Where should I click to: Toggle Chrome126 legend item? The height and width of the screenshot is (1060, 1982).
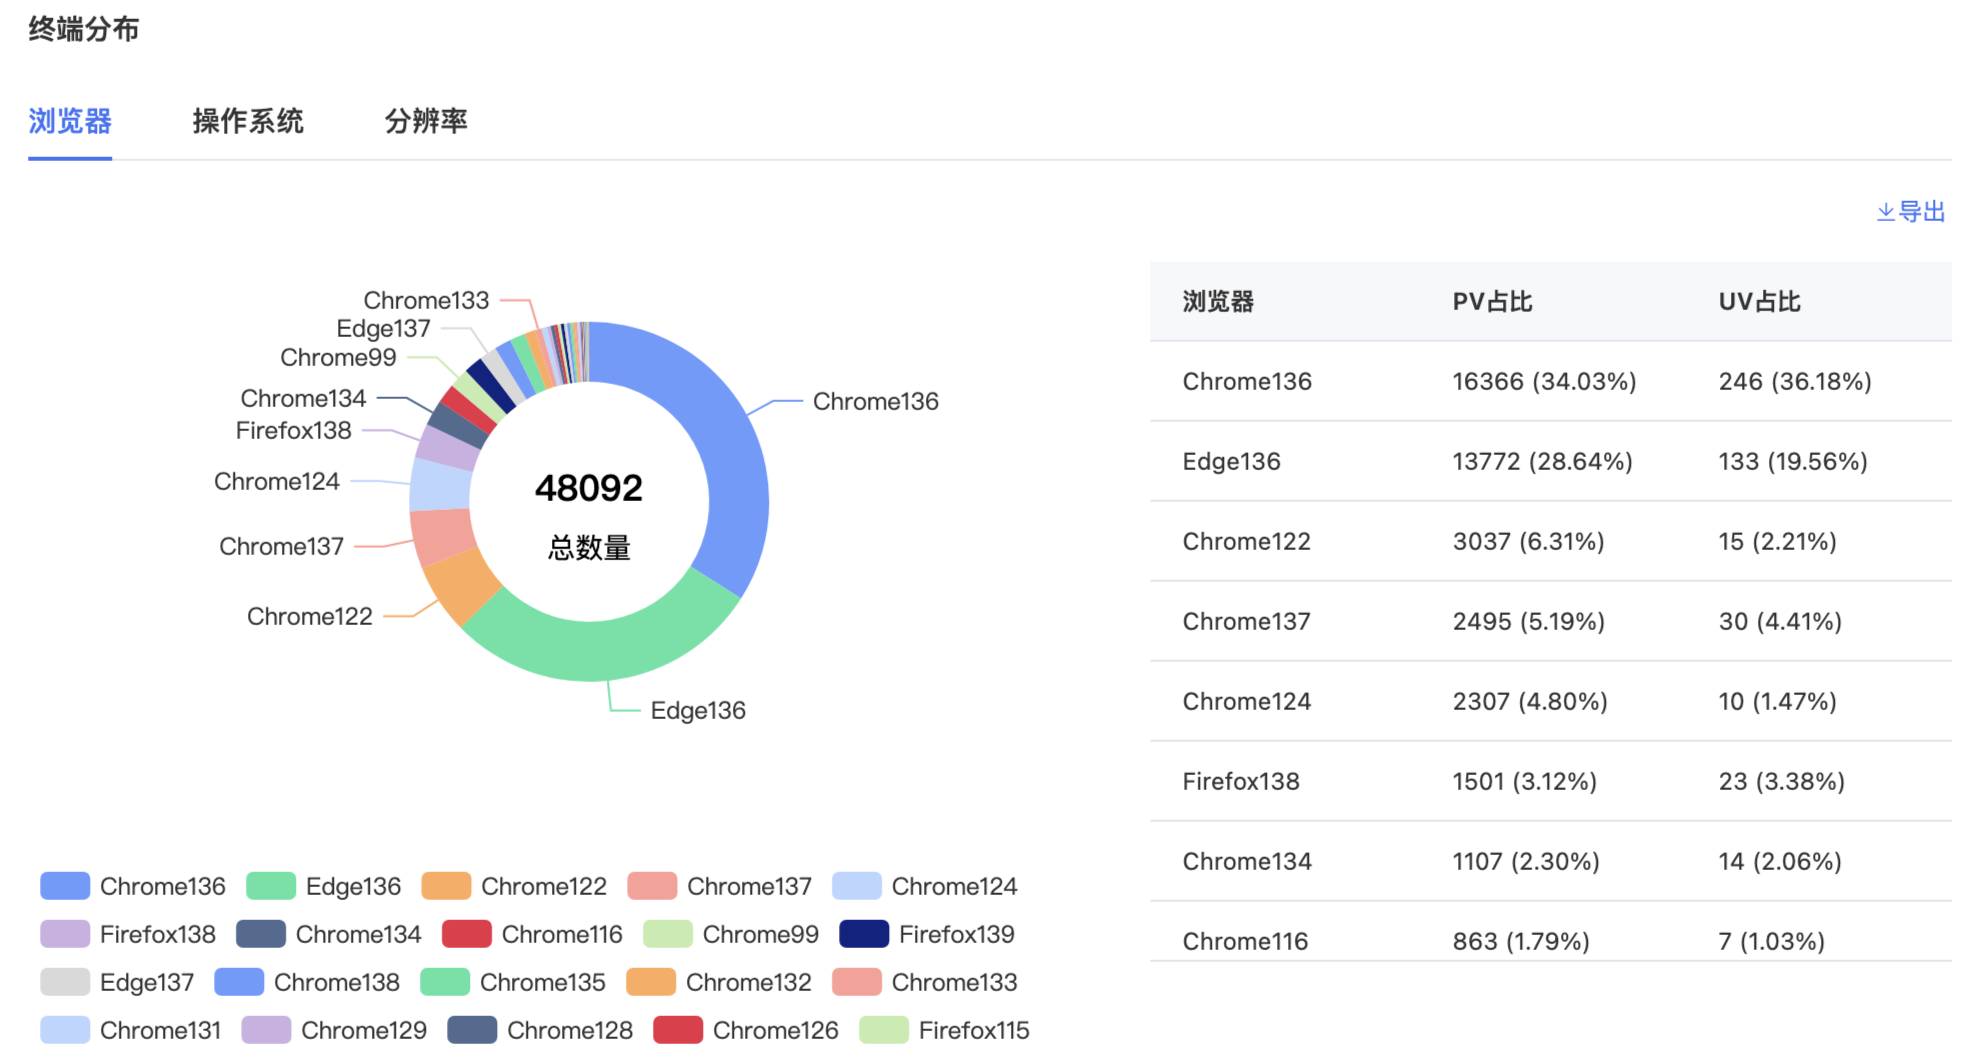tap(746, 1030)
